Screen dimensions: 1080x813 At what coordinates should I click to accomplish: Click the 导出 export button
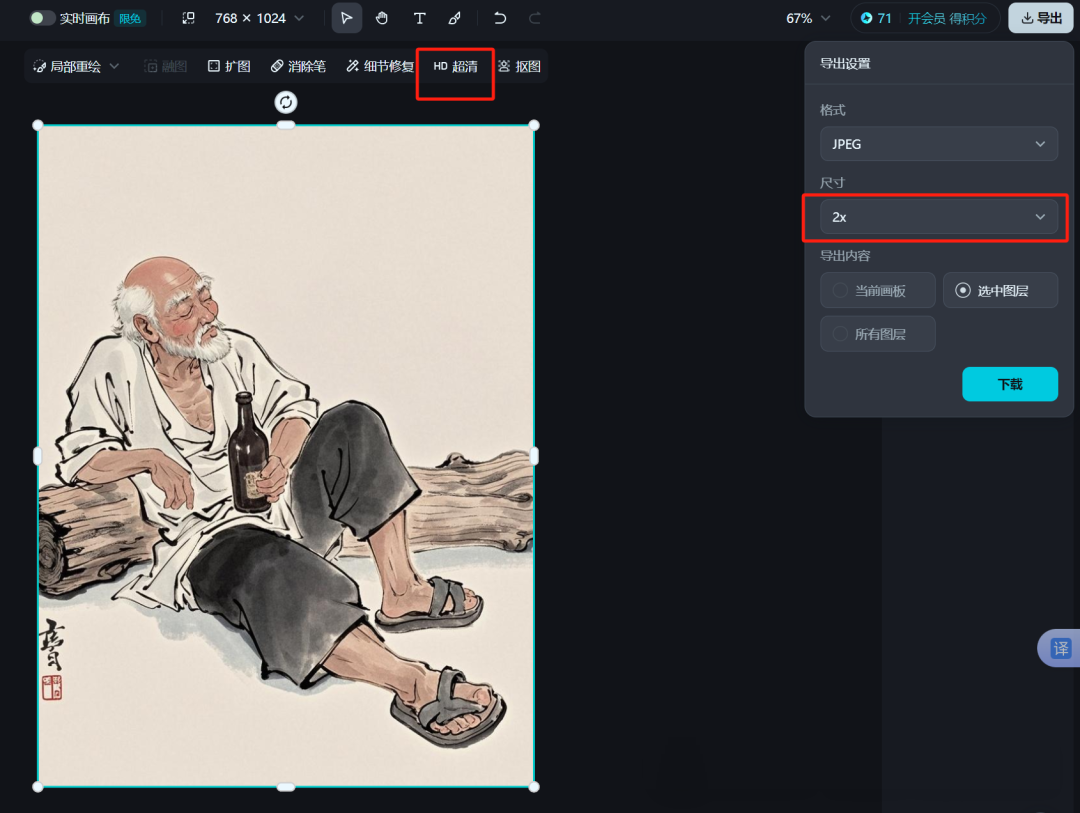click(1041, 18)
